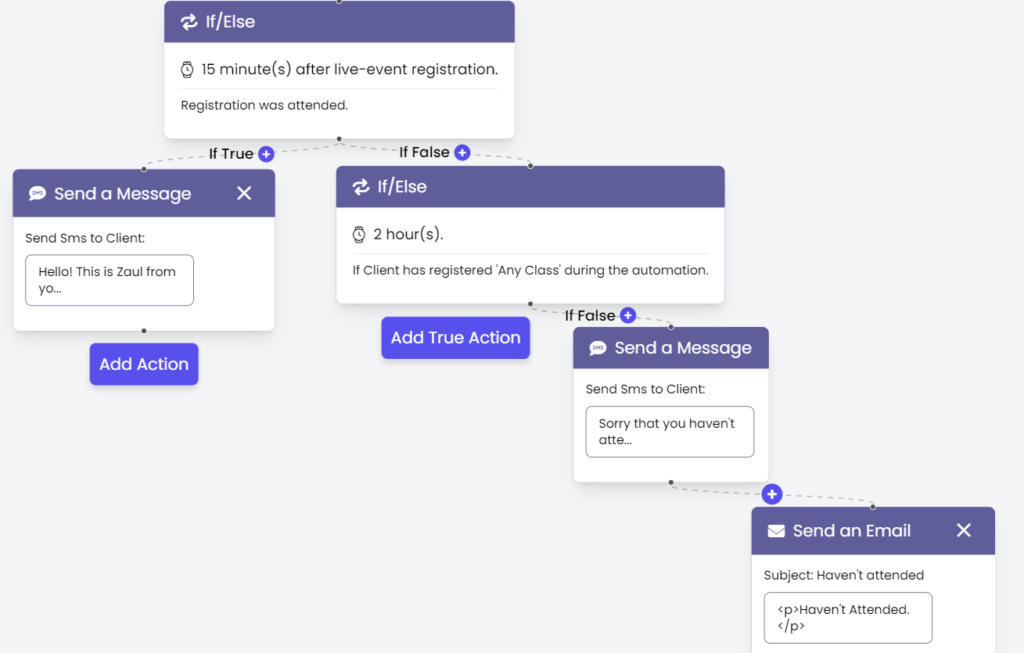Open the 2 hour(s) If/Else condition card
This screenshot has width=1024, height=653.
[x=530, y=253]
